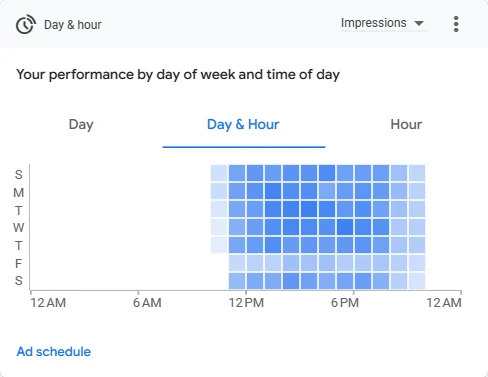Expand the Impressions metric dropdown
Screen dimensions: 488x377
point(383,23)
